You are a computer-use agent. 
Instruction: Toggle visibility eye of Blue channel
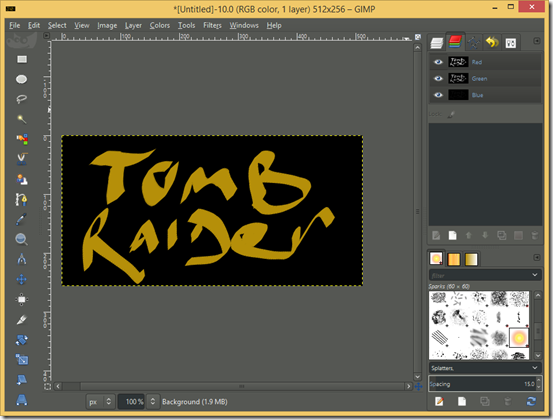click(438, 95)
